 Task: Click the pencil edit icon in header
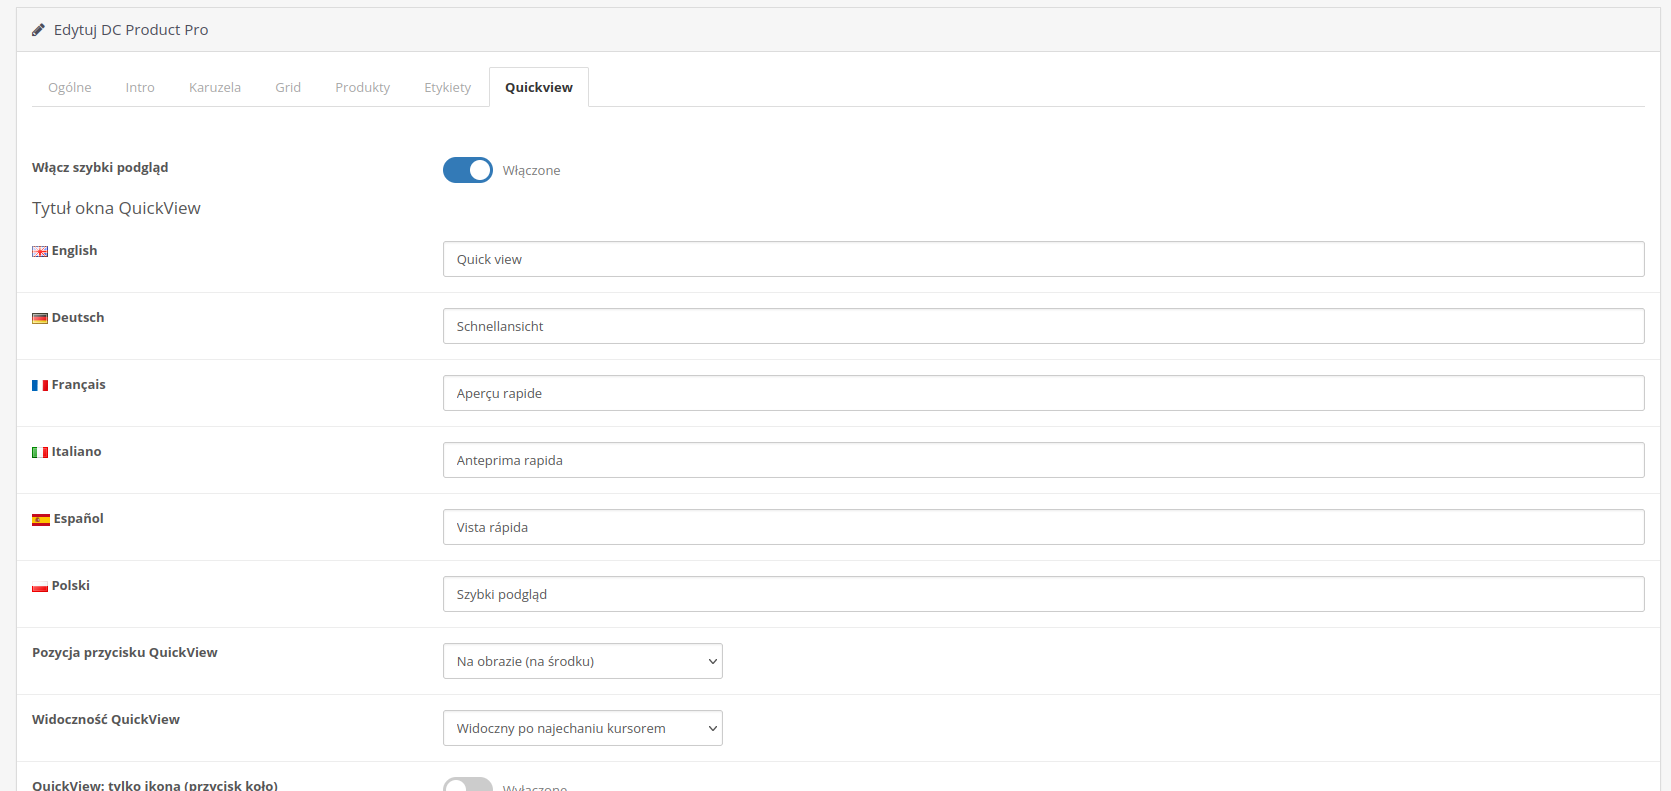[x=38, y=30]
